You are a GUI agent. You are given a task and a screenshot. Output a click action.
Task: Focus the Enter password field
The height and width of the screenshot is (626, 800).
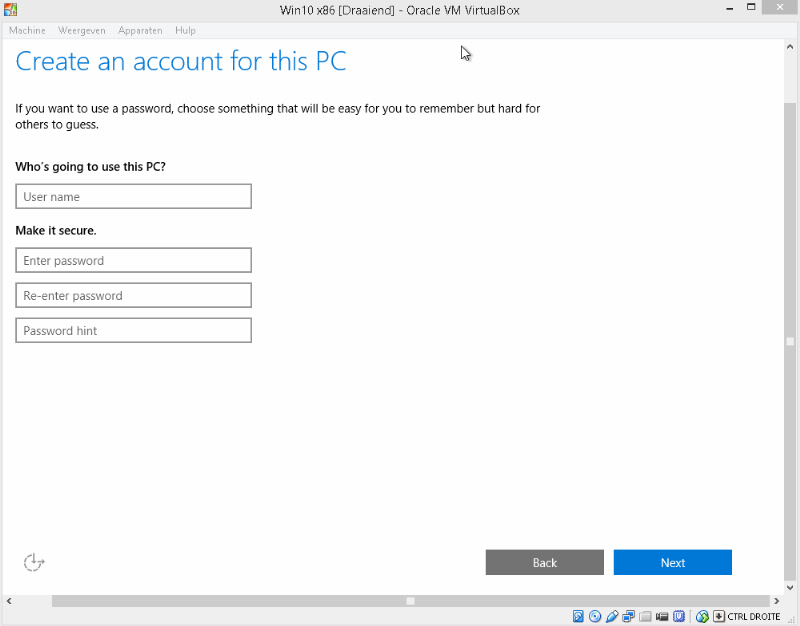133,261
